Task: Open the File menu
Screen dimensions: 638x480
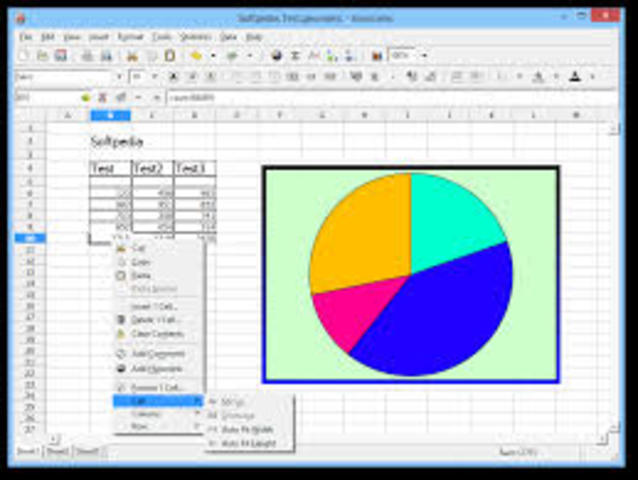Action: 26,37
